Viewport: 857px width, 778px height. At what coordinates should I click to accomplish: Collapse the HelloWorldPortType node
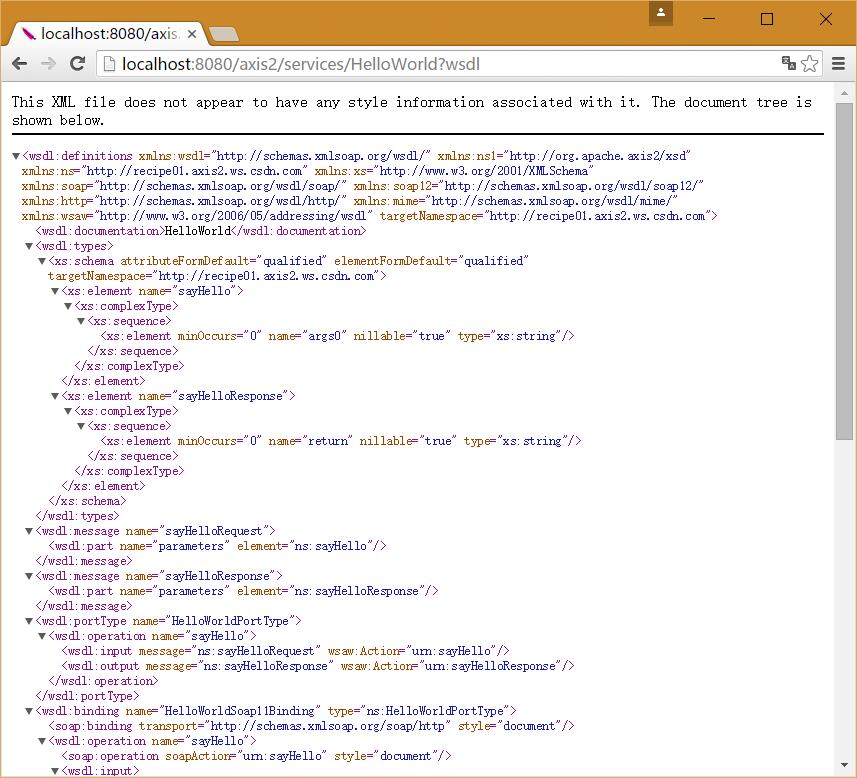coord(30,621)
